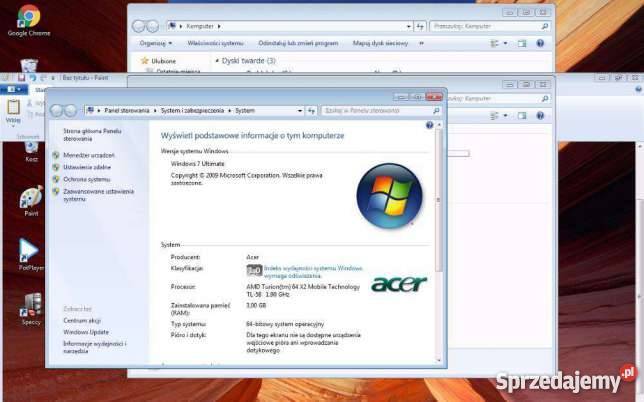Expand the Organizuj dropdown menu

pos(156,43)
